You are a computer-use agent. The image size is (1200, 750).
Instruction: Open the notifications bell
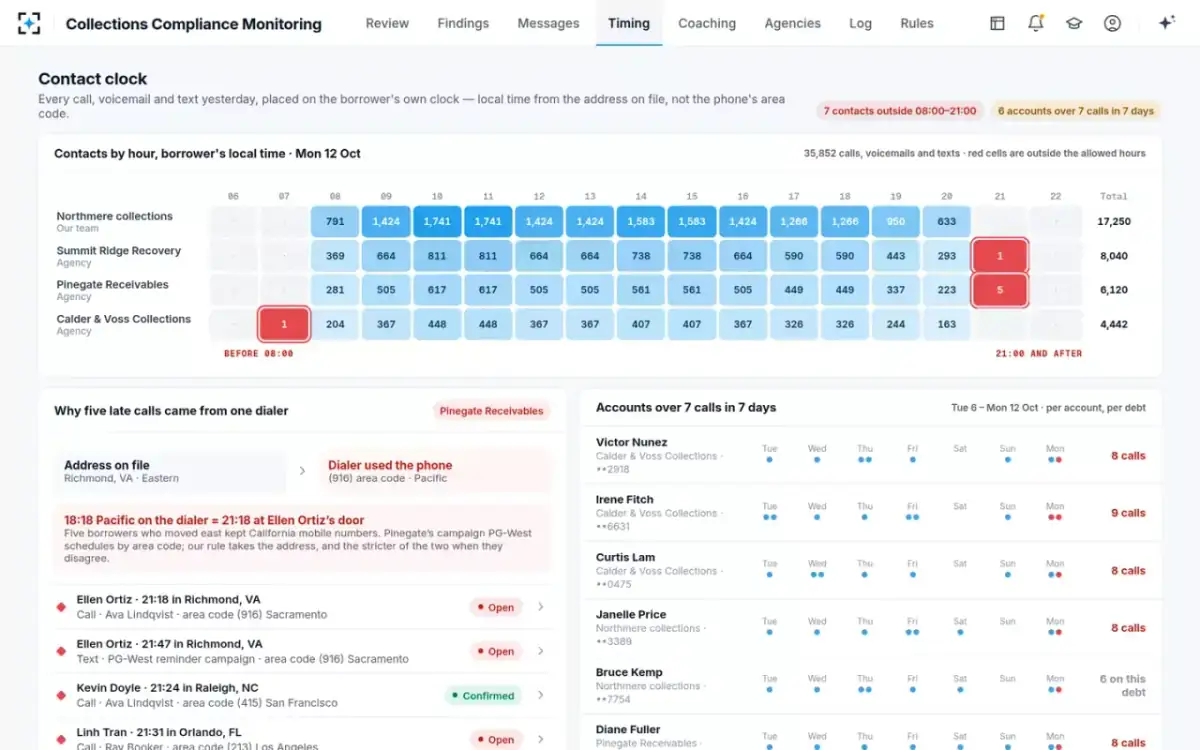click(x=1036, y=23)
